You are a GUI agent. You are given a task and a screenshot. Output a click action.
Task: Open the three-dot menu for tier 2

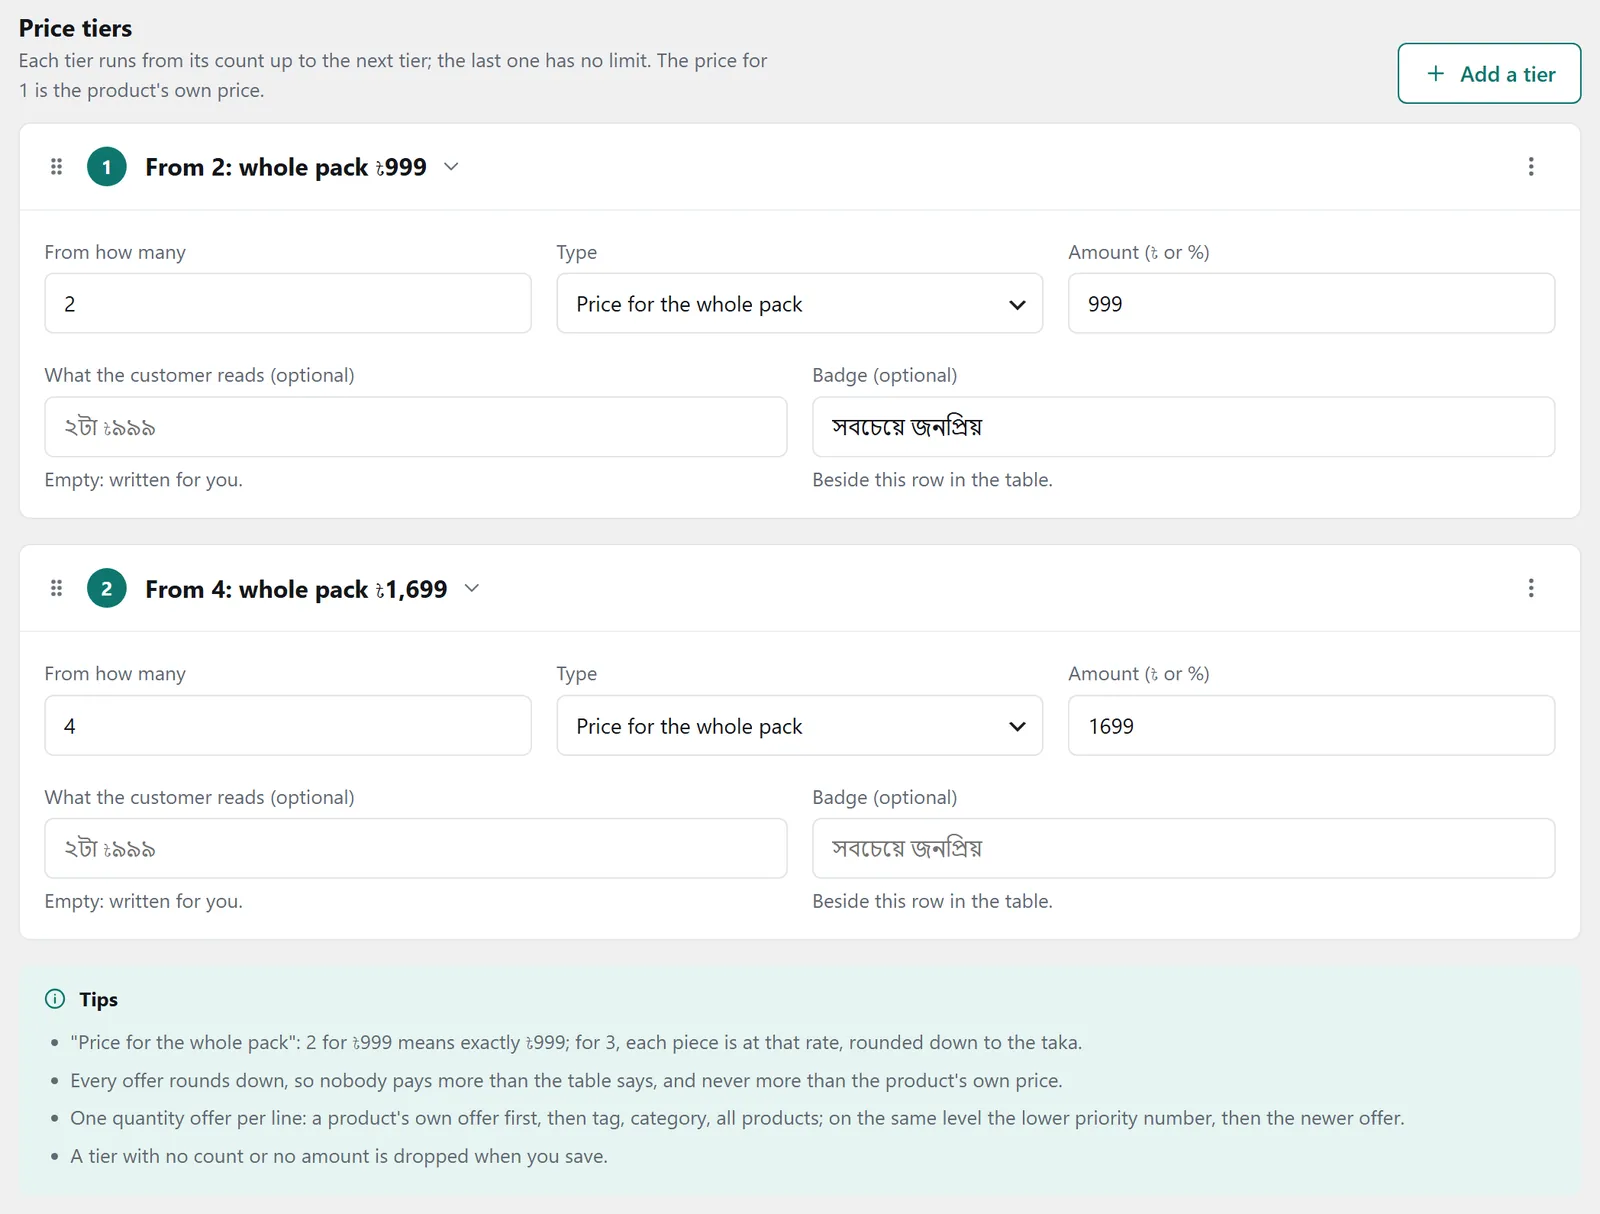click(x=1530, y=588)
